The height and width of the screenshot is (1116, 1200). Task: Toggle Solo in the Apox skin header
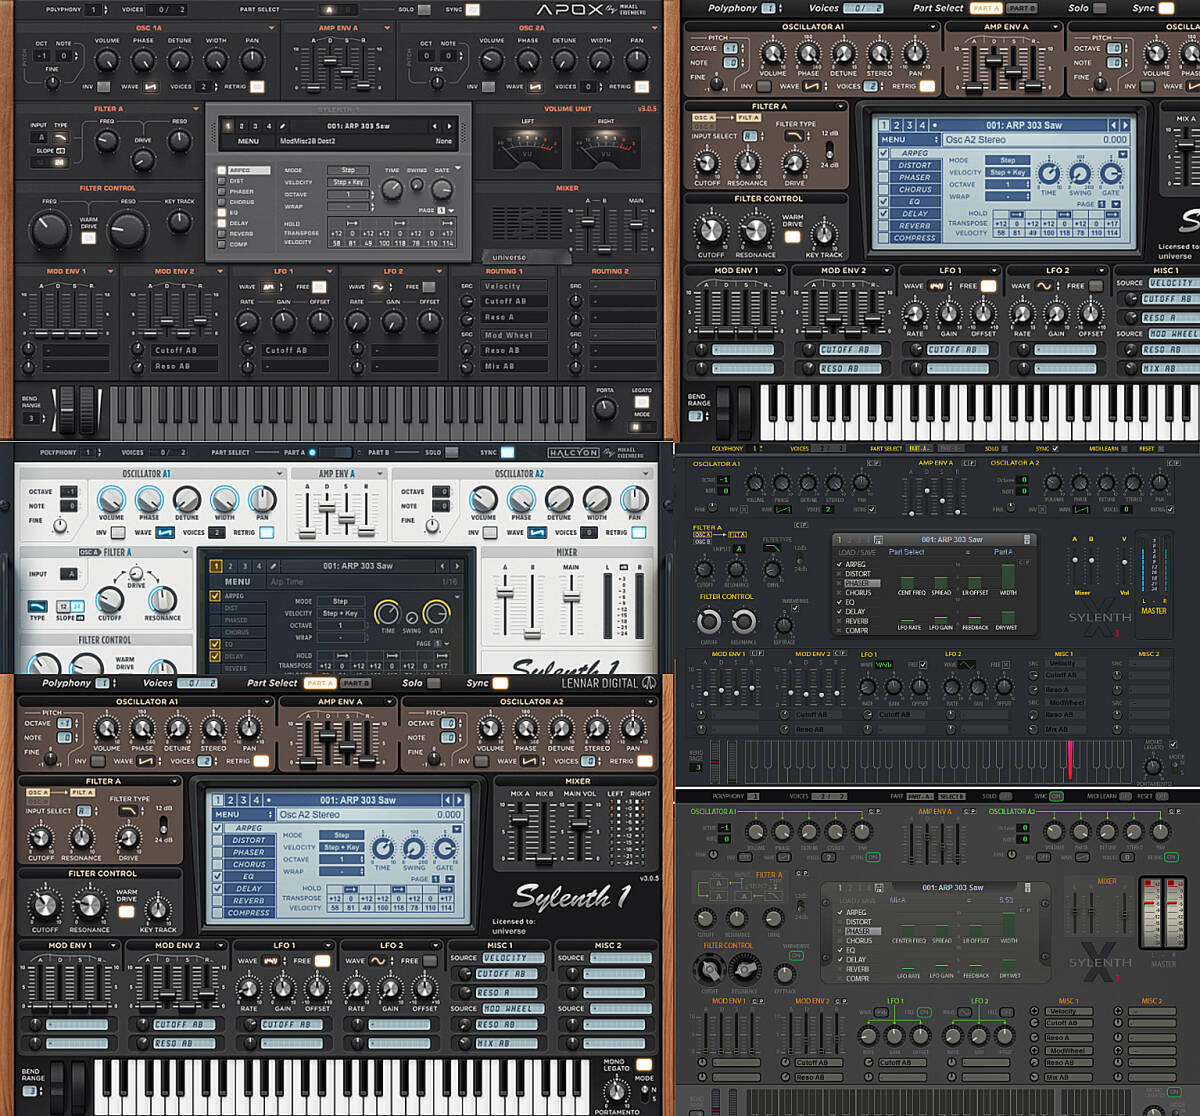pos(425,10)
